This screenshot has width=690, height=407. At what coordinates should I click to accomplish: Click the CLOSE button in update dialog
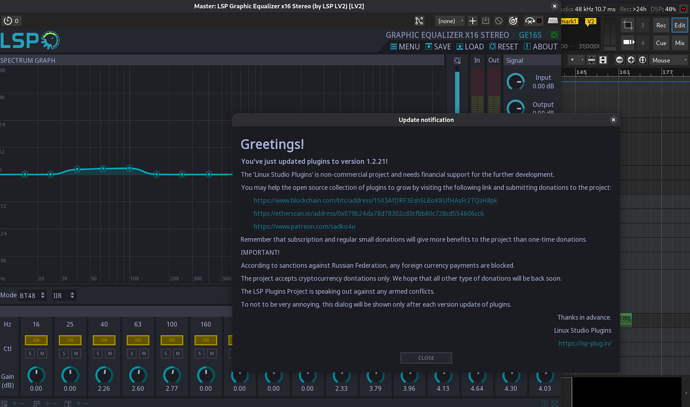425,357
